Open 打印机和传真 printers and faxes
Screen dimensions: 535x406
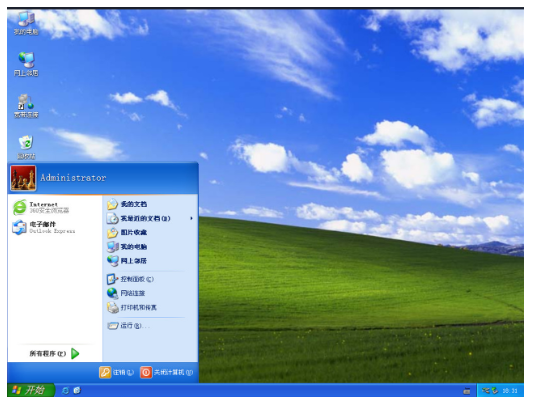point(150,307)
